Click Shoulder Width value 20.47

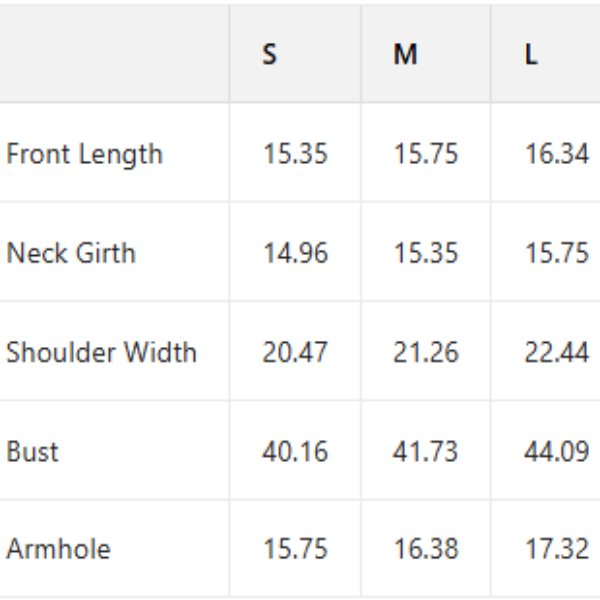(295, 352)
